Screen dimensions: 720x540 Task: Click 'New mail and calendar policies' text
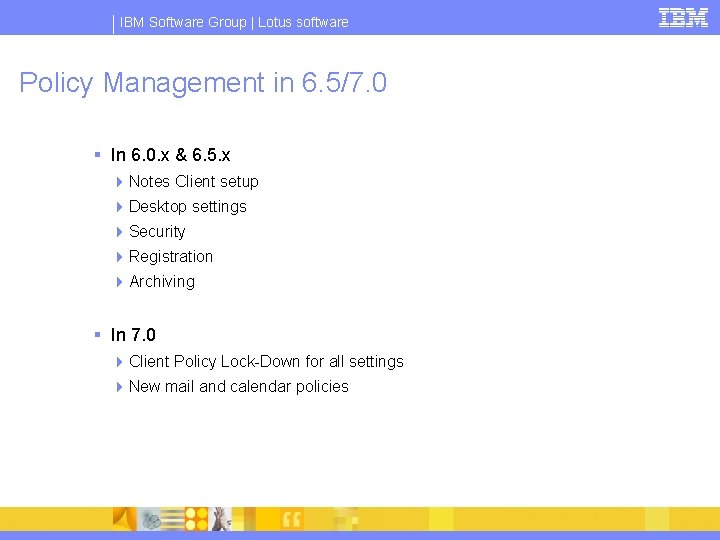point(238,387)
